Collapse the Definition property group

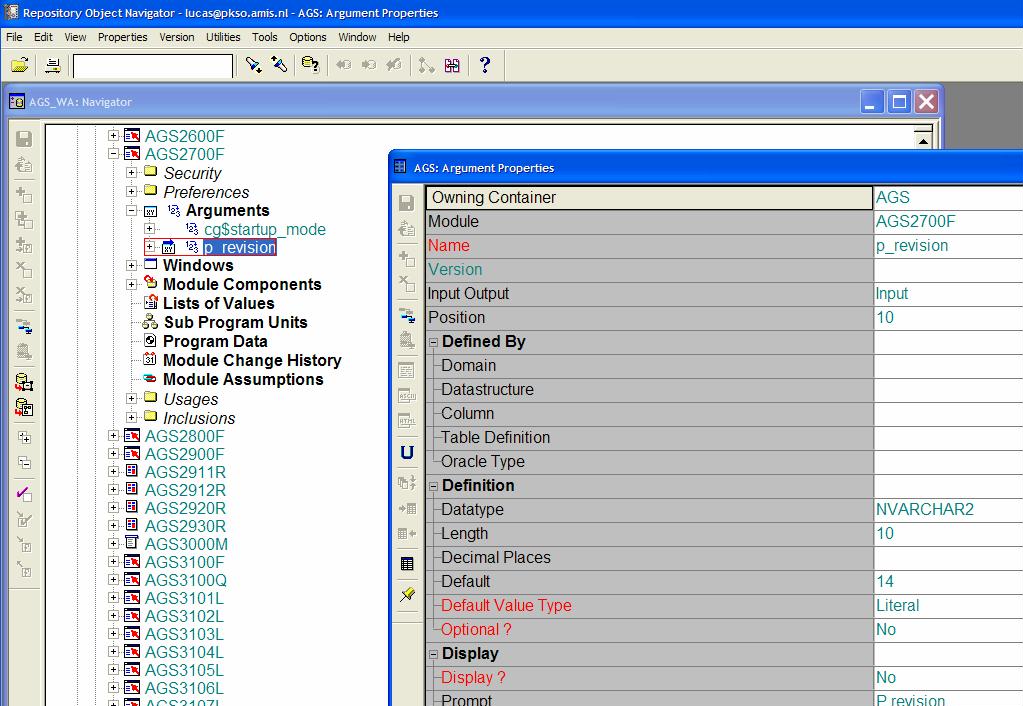(434, 486)
